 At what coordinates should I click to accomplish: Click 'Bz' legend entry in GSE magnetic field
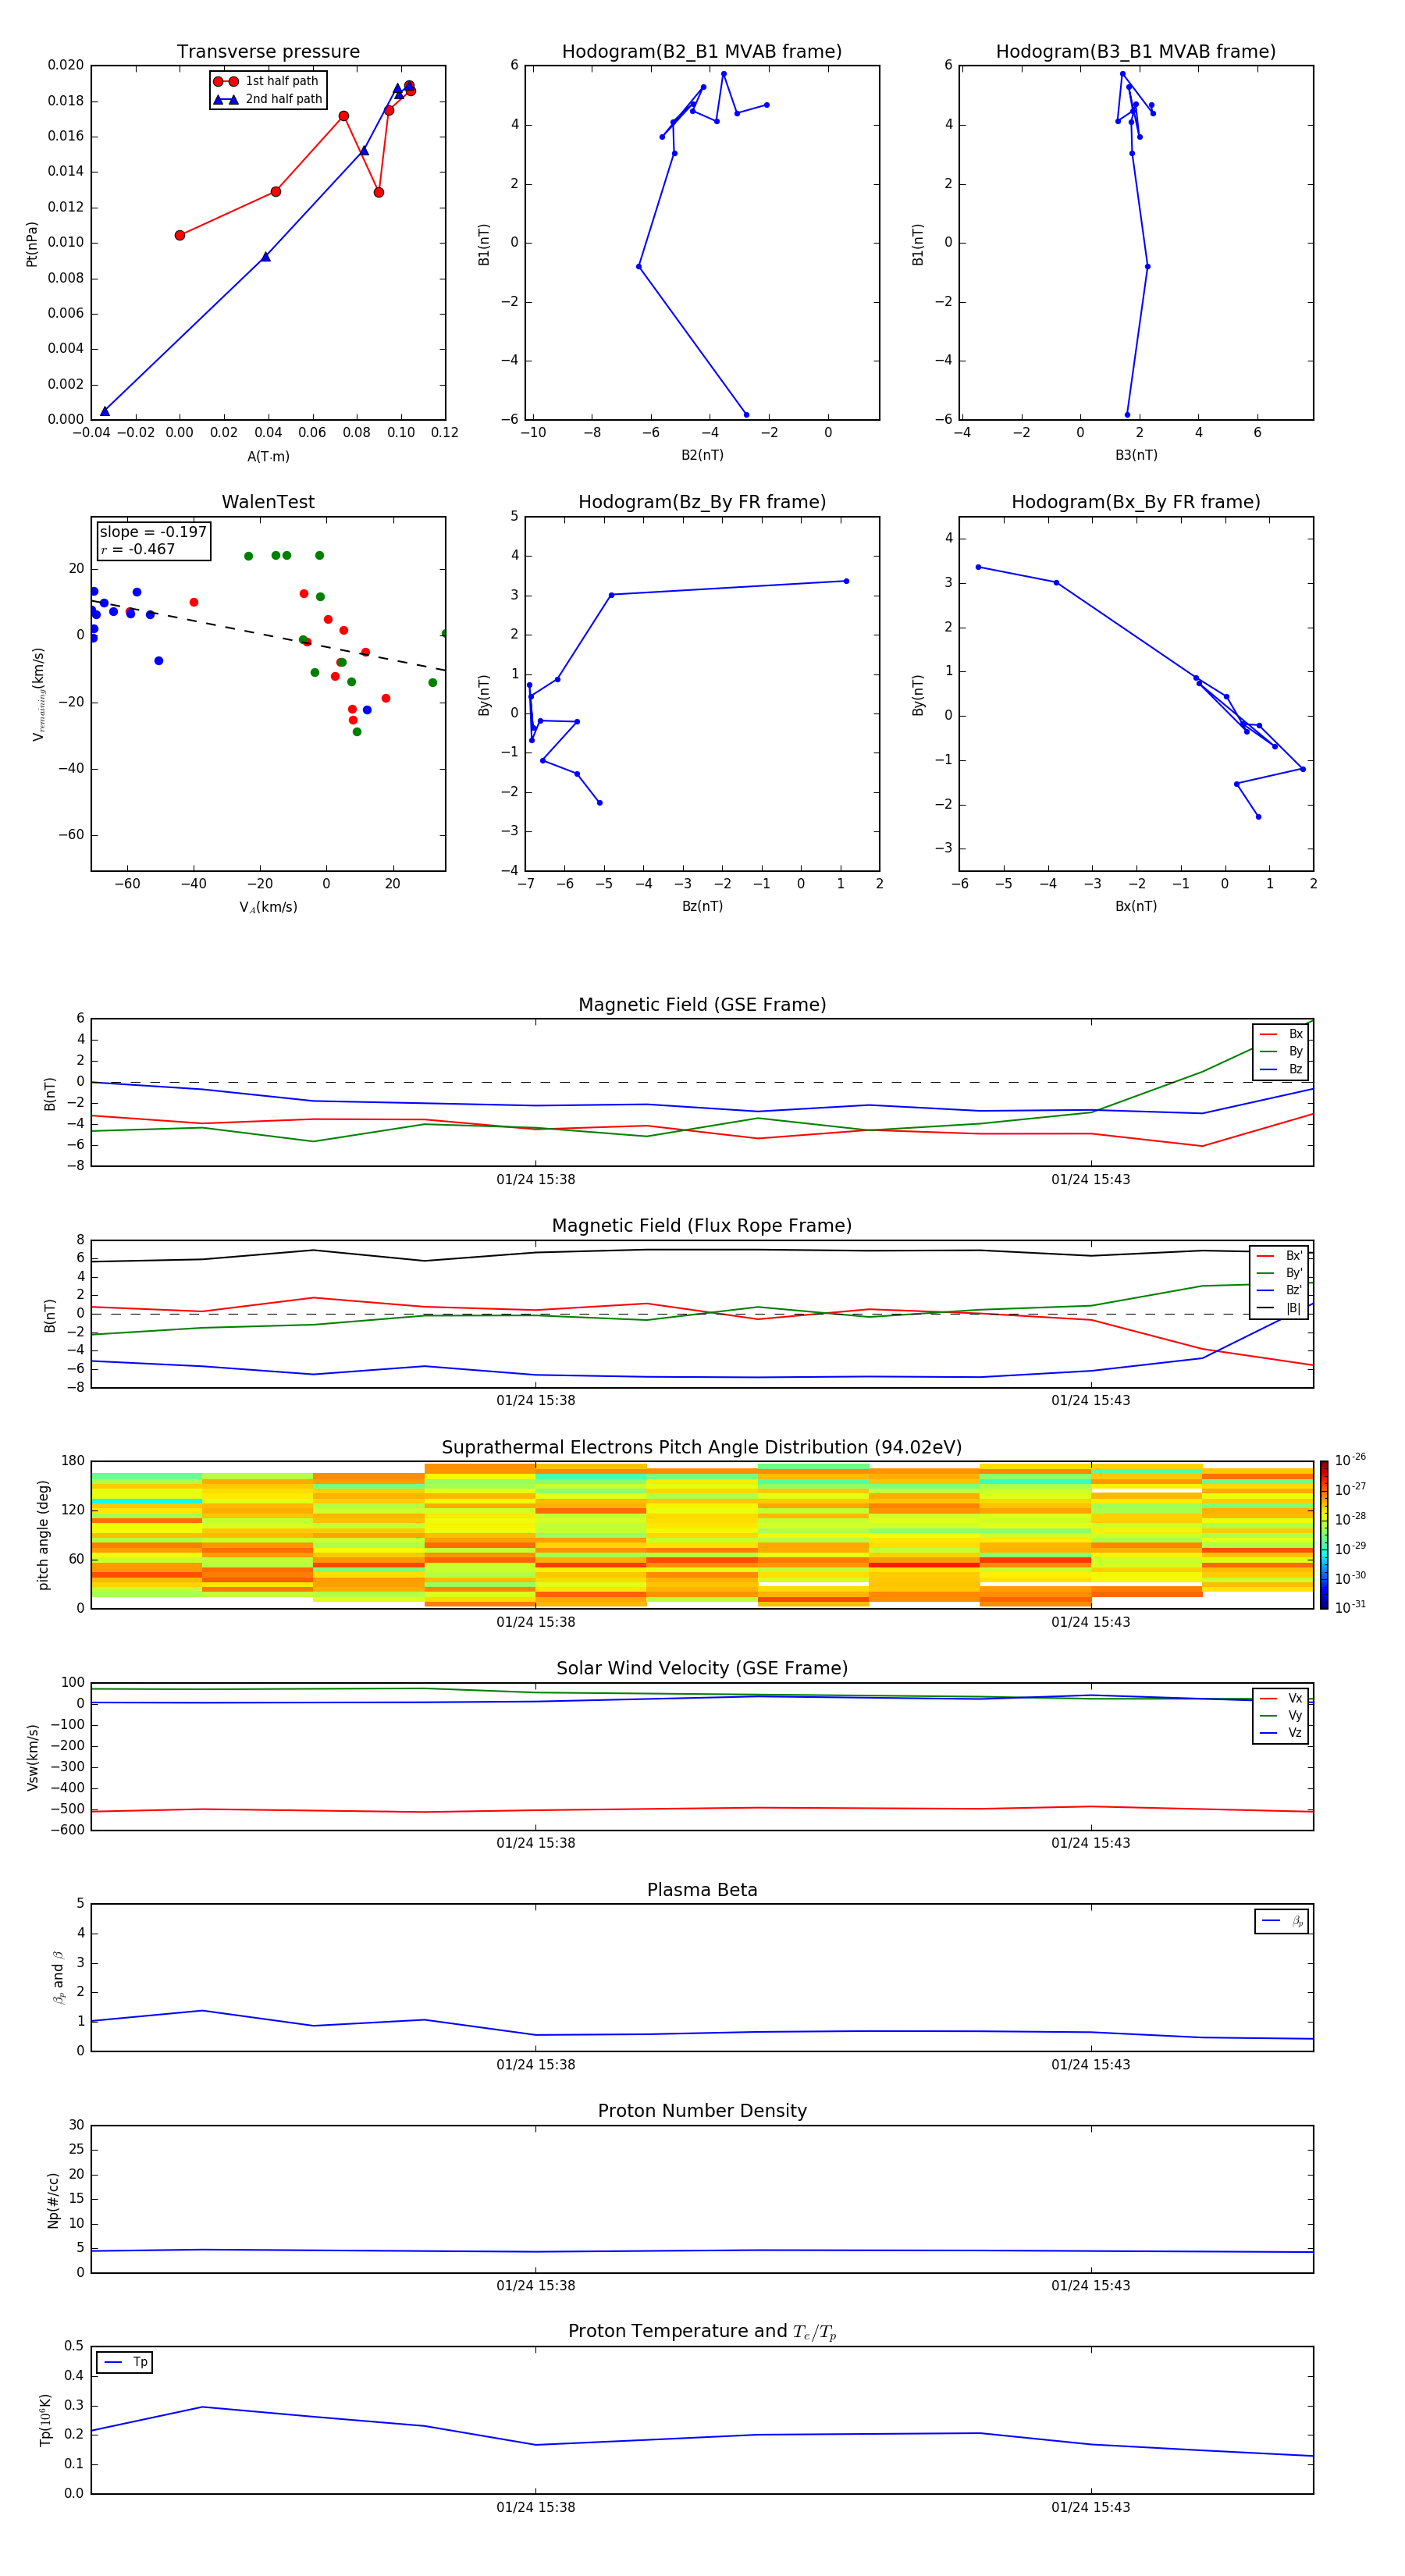tap(1281, 1069)
